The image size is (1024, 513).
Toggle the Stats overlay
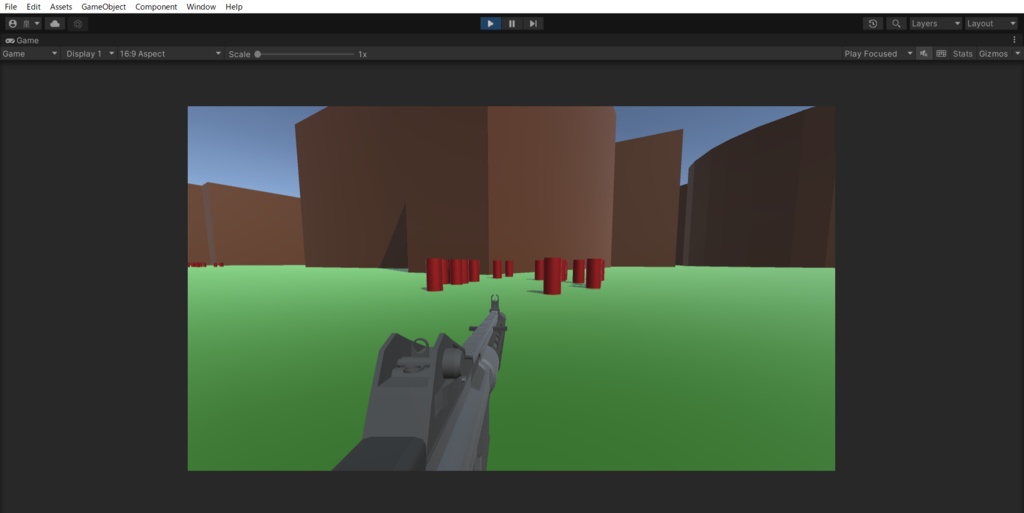pos(963,54)
